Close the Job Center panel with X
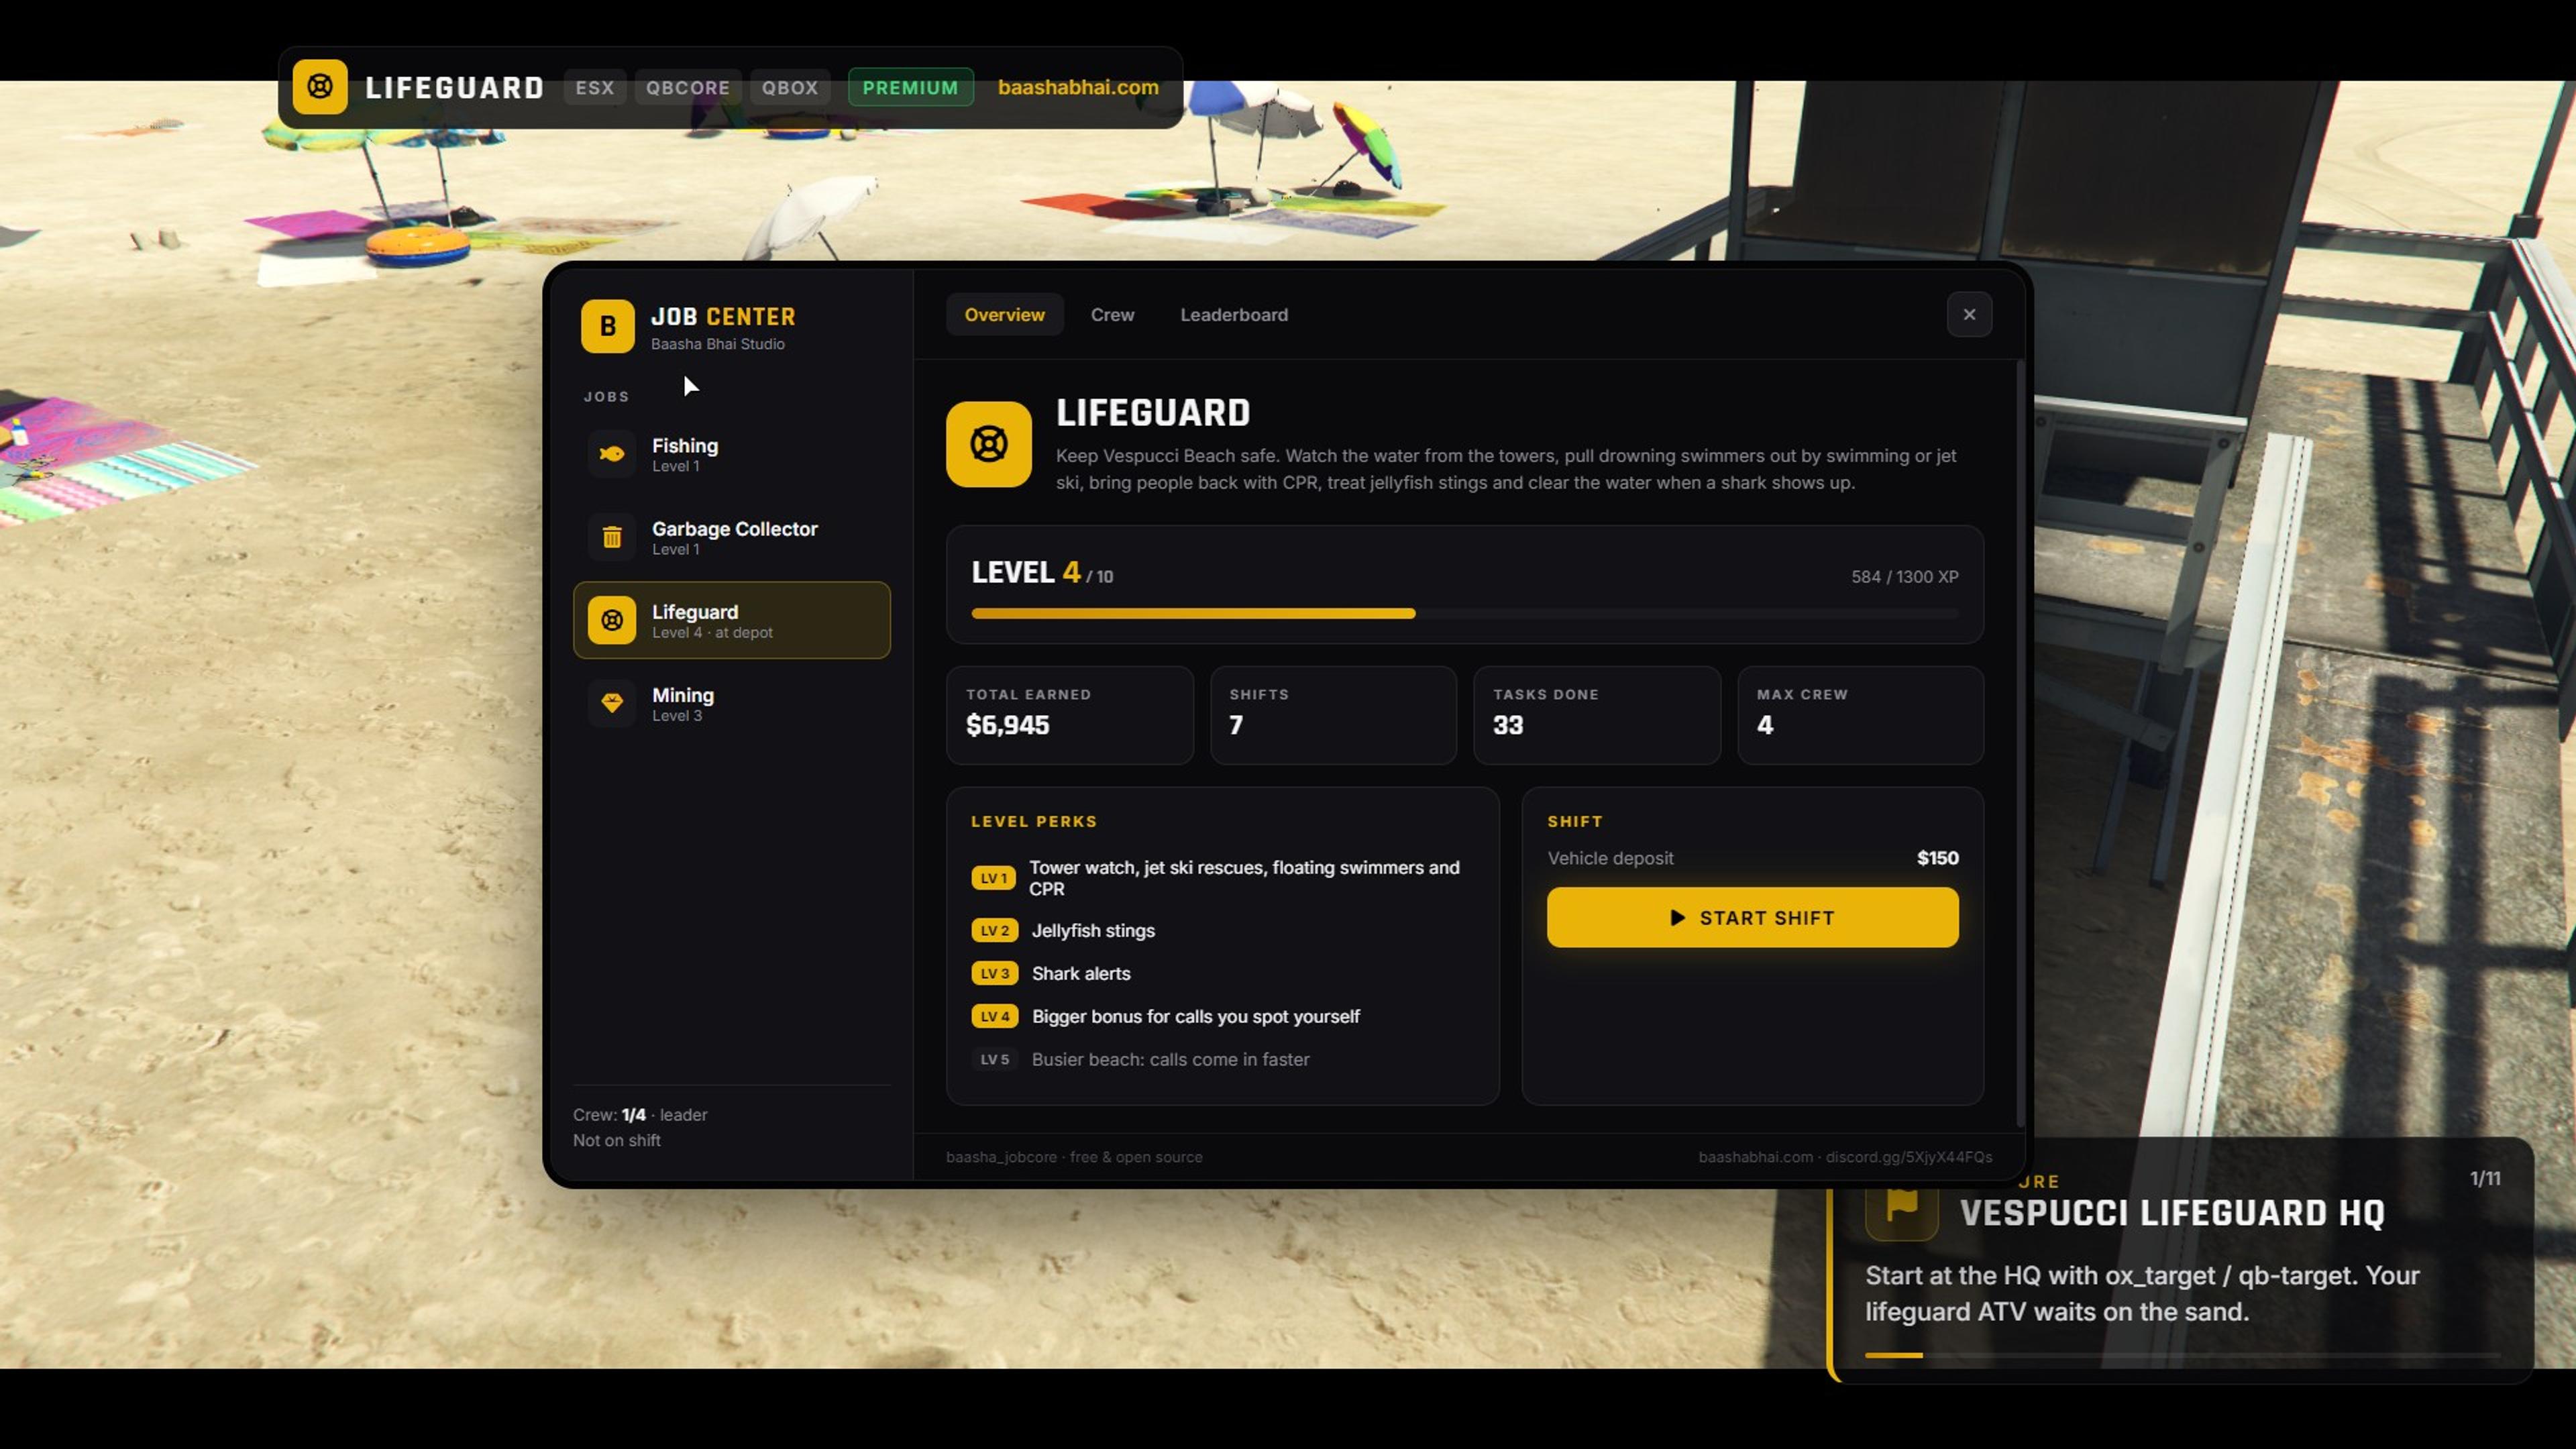The height and width of the screenshot is (1449, 2576). point(1969,315)
